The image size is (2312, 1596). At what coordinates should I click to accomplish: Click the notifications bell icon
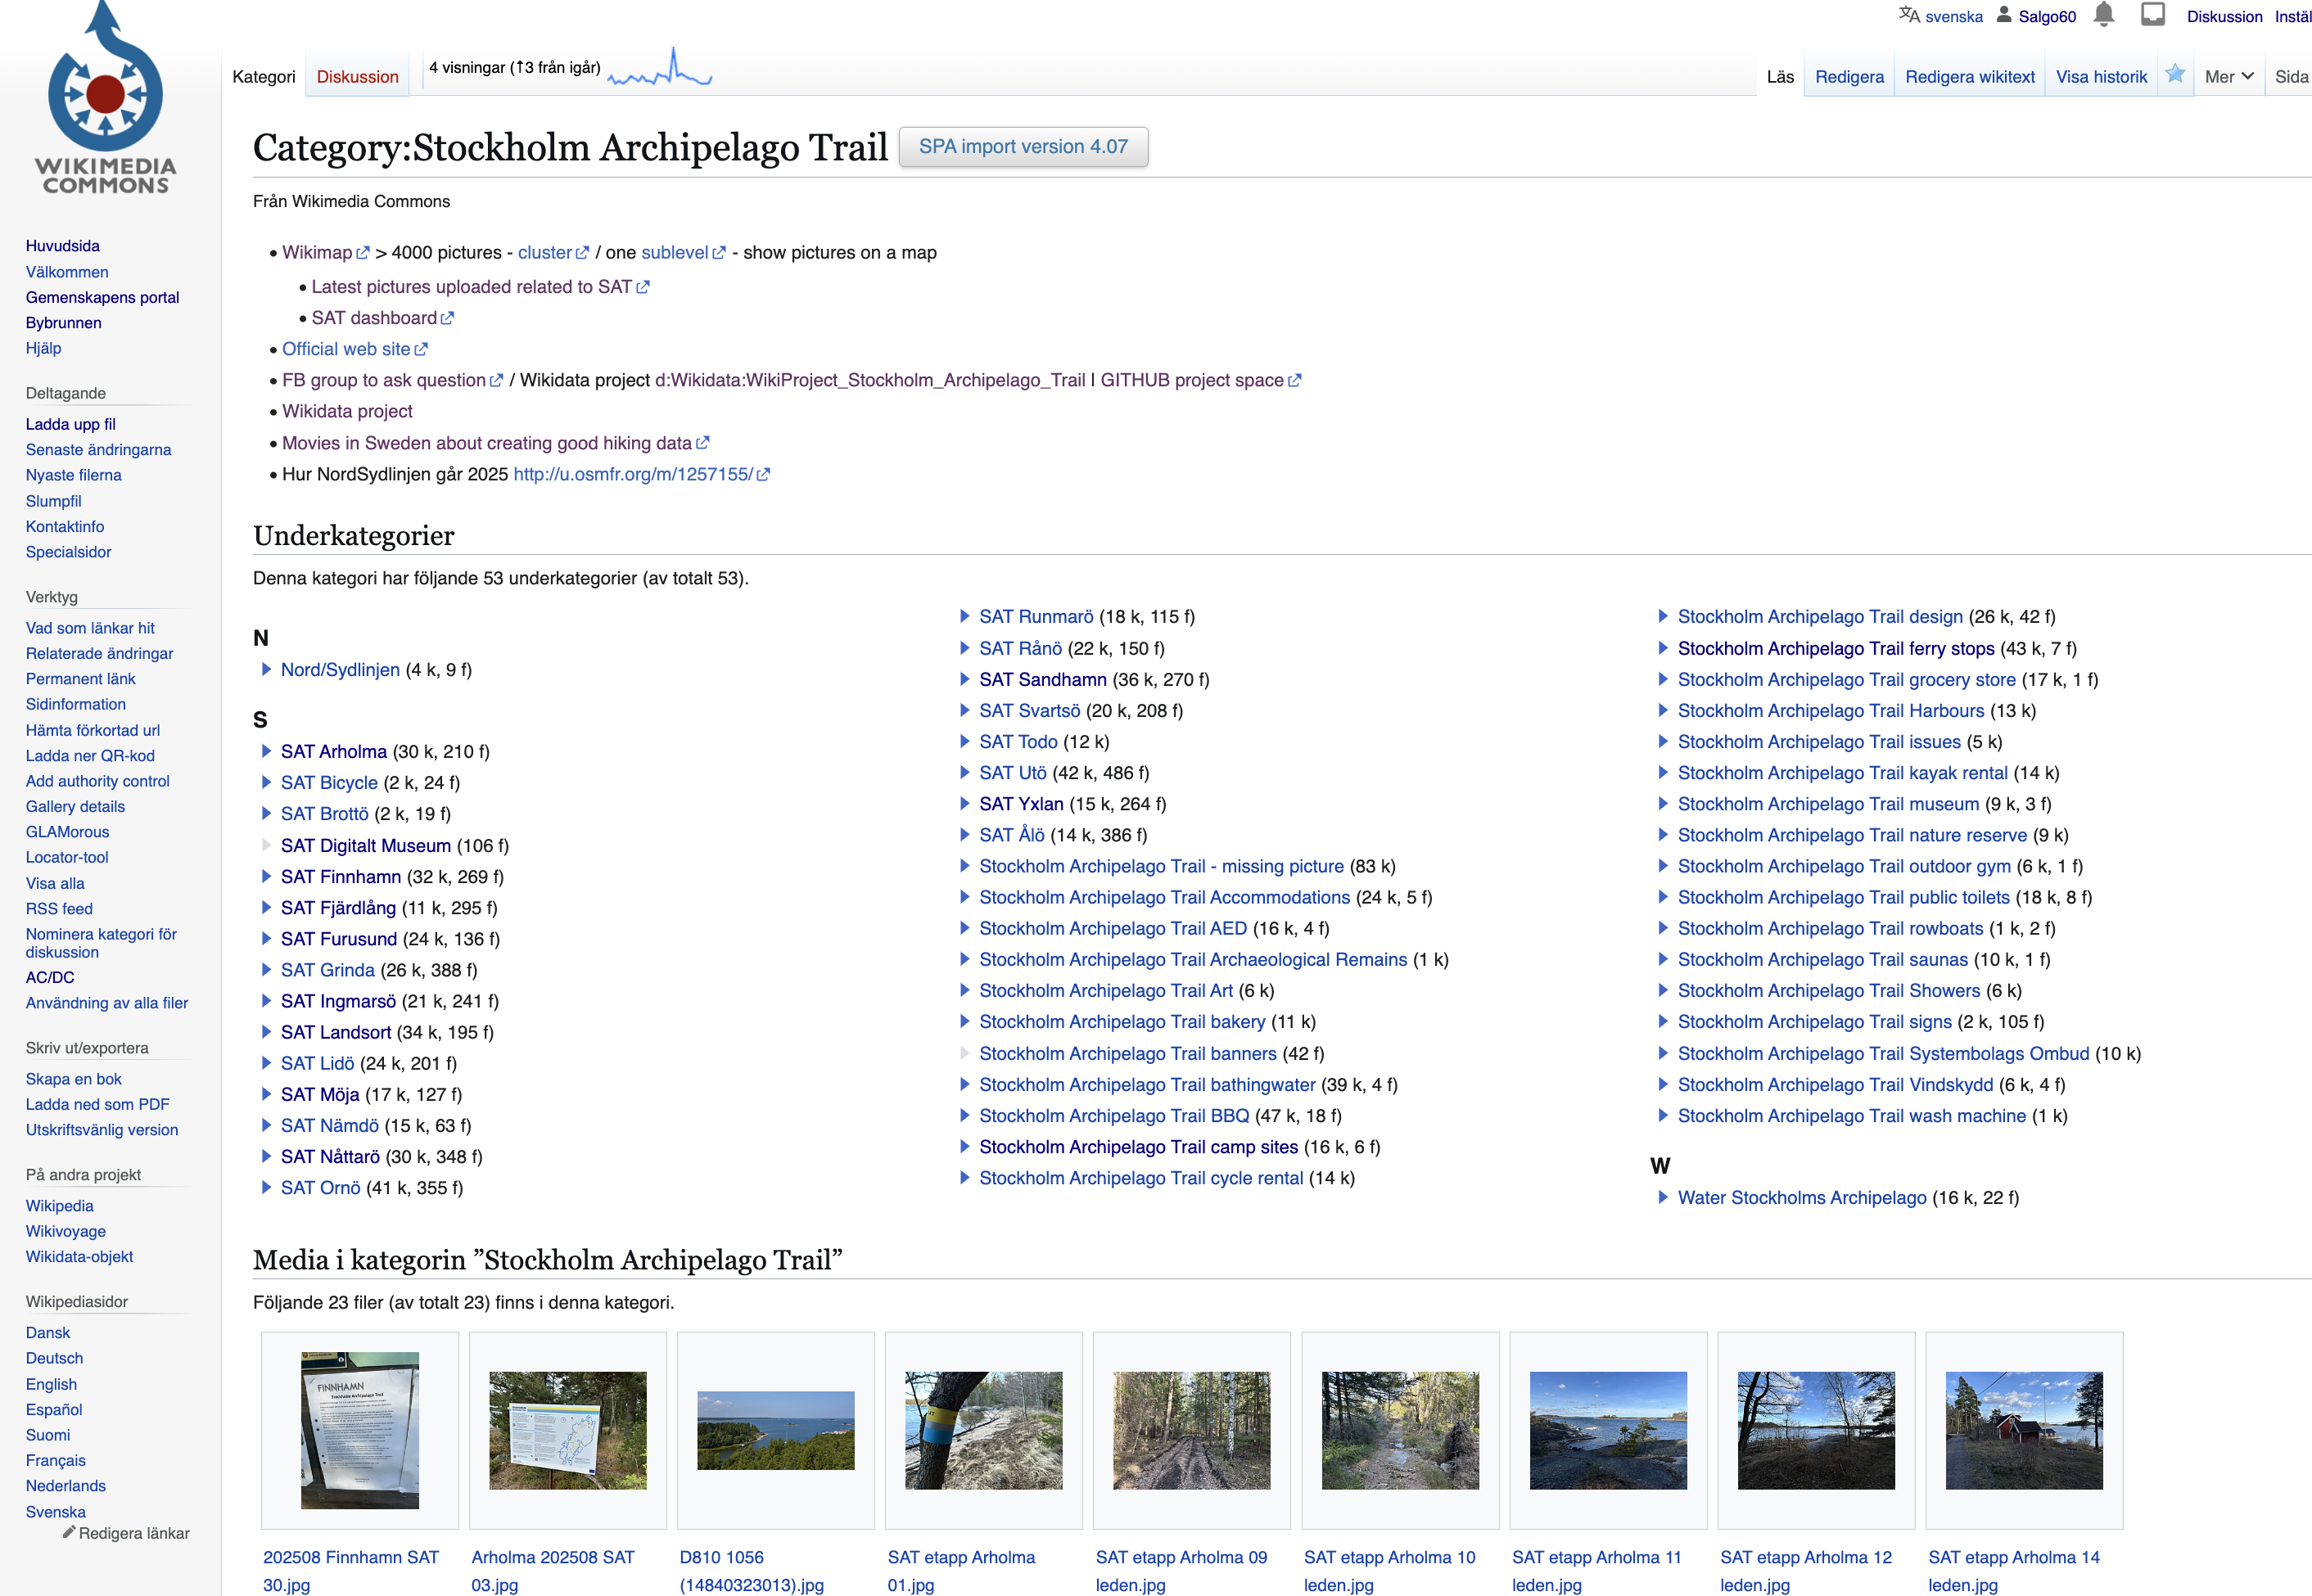coord(2104,15)
